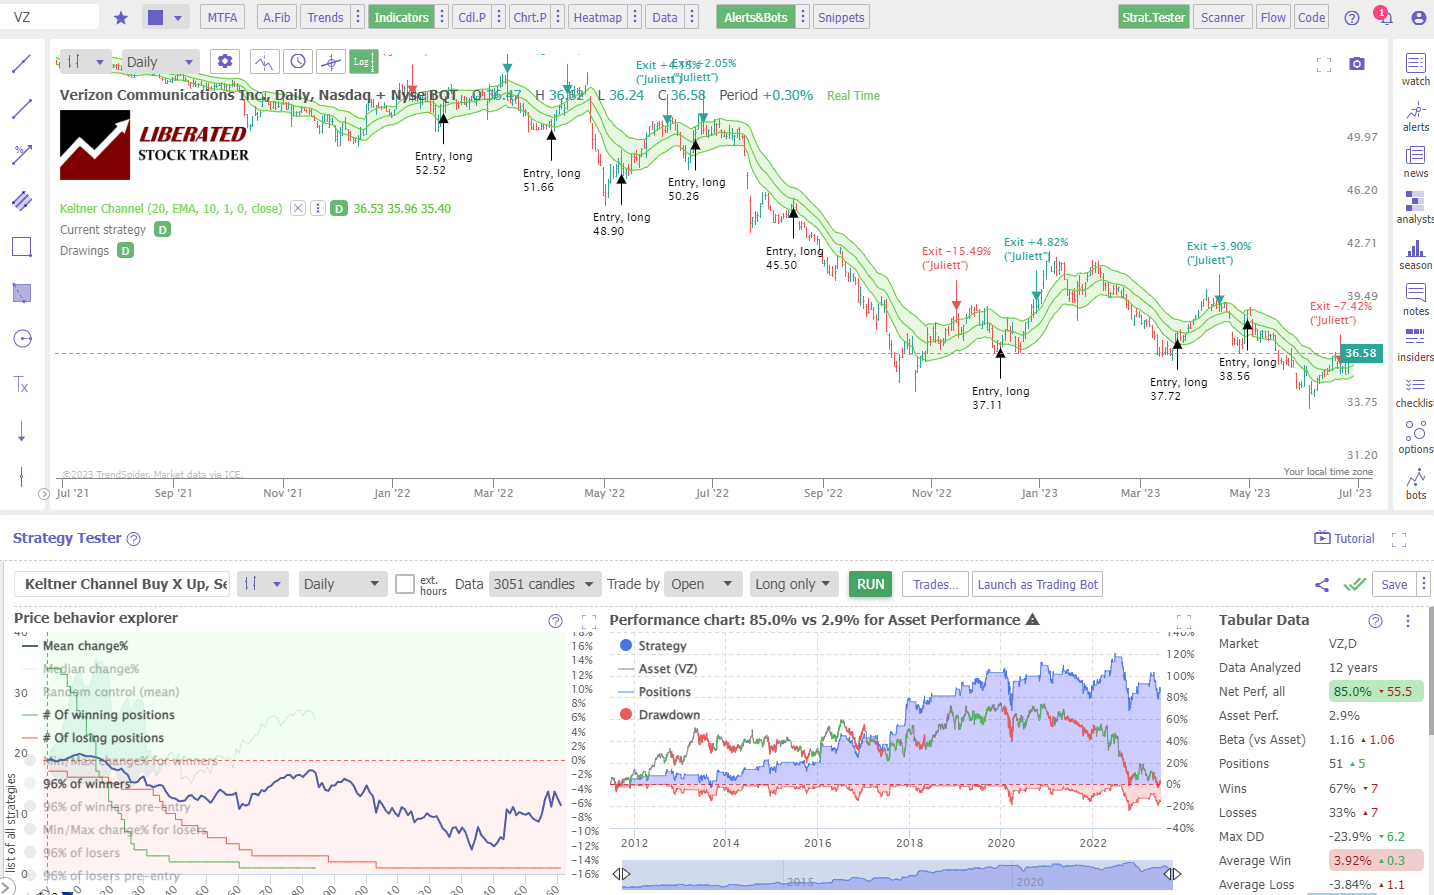Viewport: 1434px width, 895px height.
Task: Switch to the Strat.Tester tab
Action: pyautogui.click(x=1153, y=16)
